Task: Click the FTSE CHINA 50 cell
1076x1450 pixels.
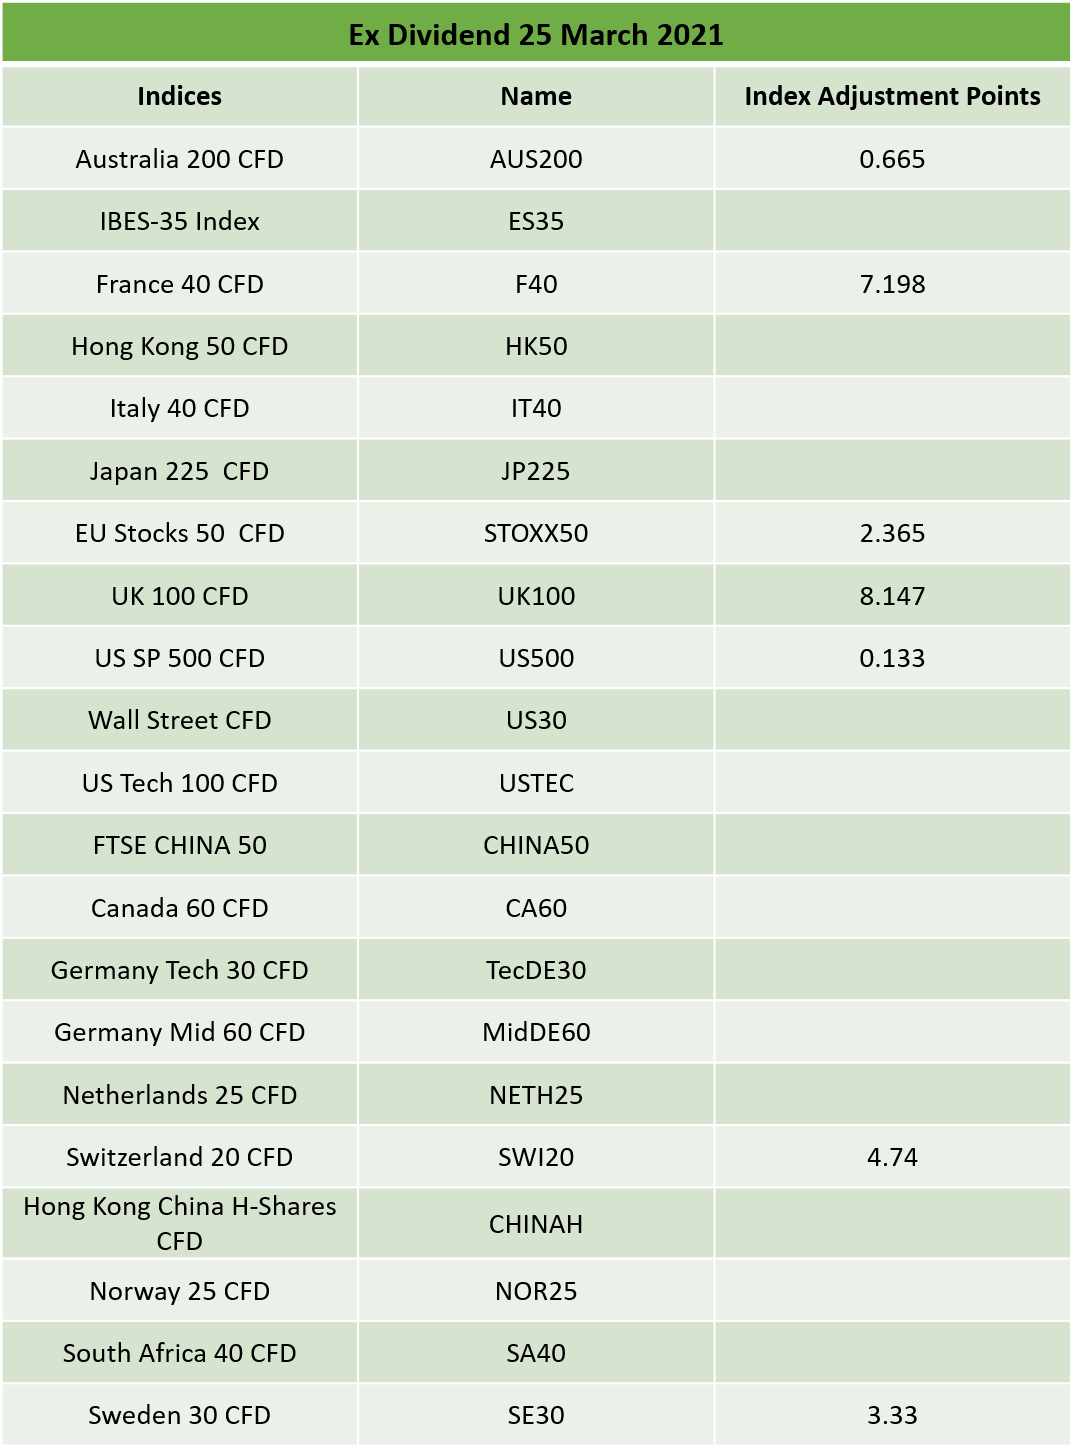Action: [180, 845]
